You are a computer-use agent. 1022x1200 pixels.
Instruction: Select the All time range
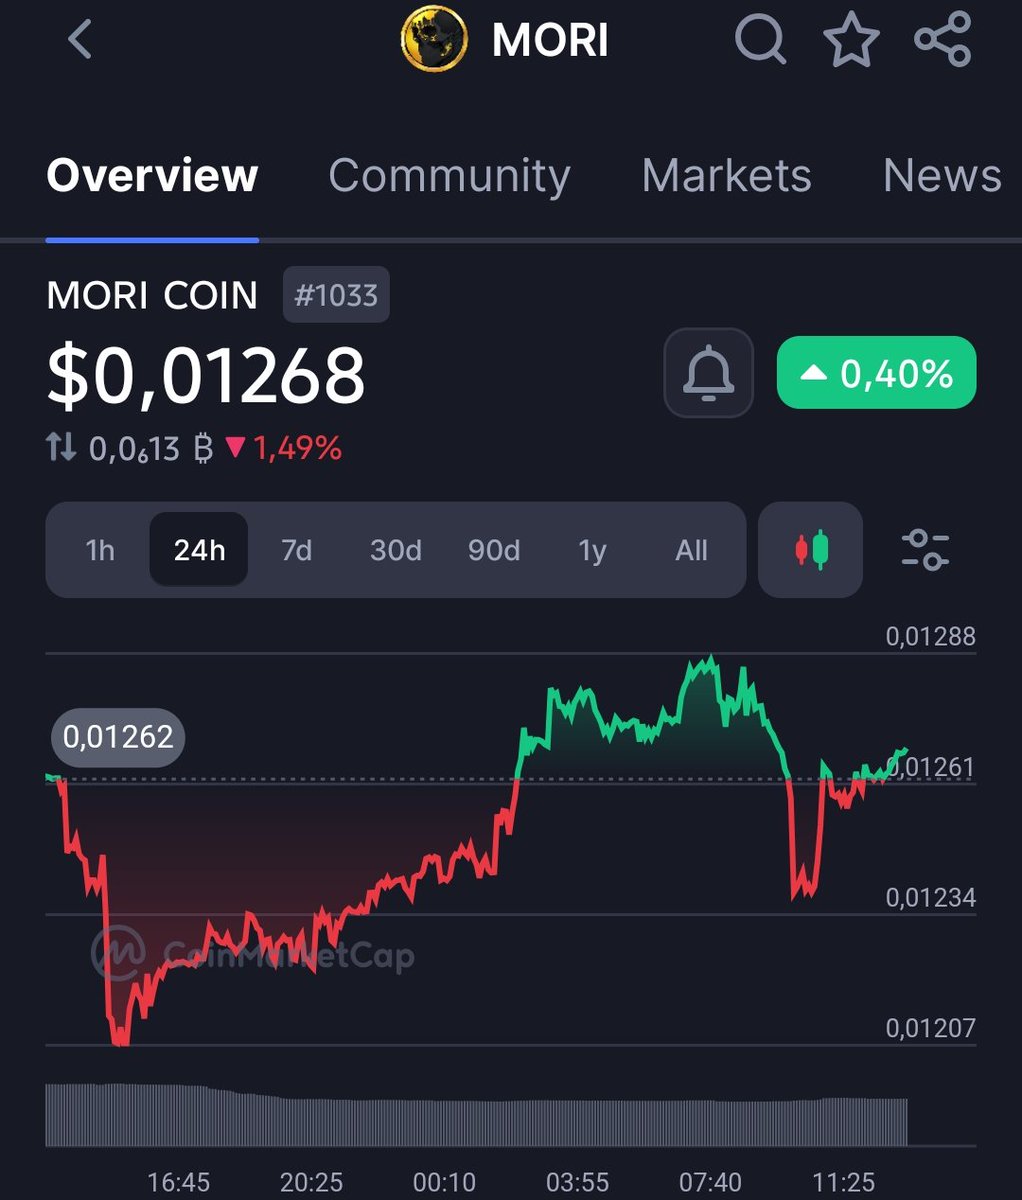(x=691, y=550)
